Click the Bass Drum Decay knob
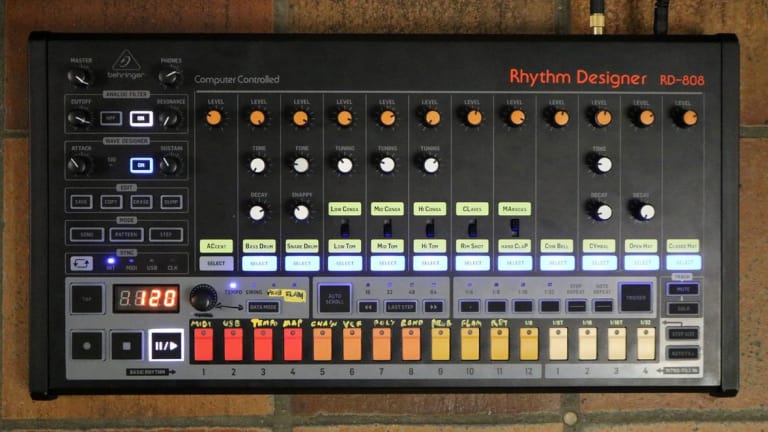The image size is (768, 432). pos(257,212)
